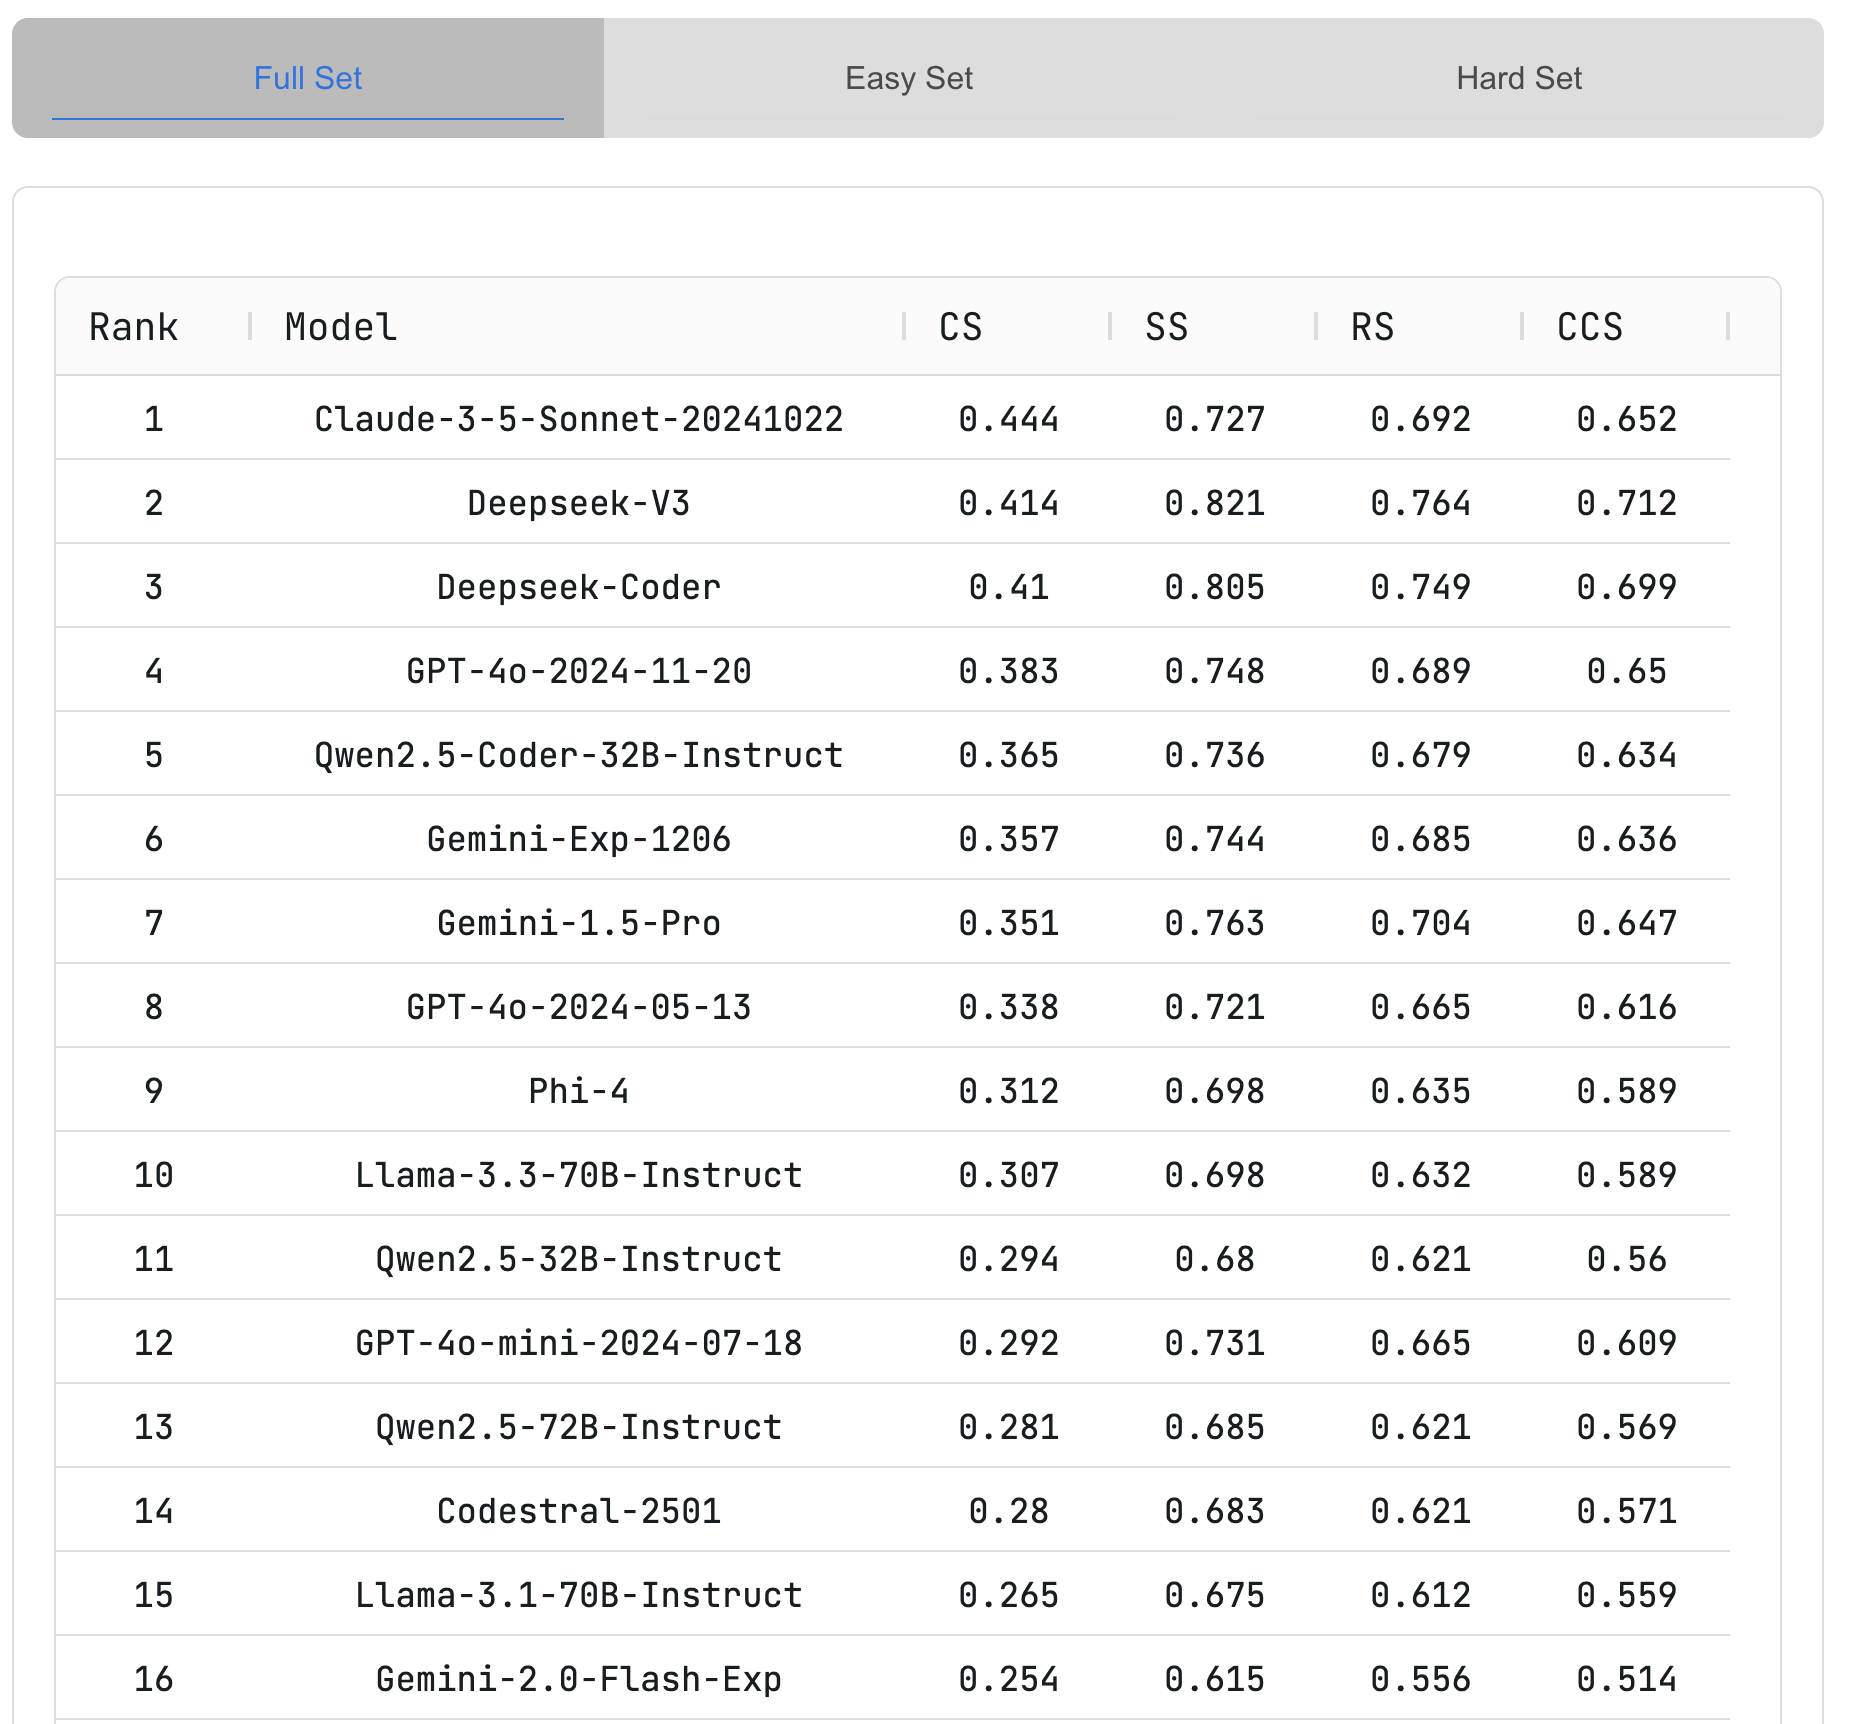Select the Codestral-2501 model cell

click(579, 1511)
